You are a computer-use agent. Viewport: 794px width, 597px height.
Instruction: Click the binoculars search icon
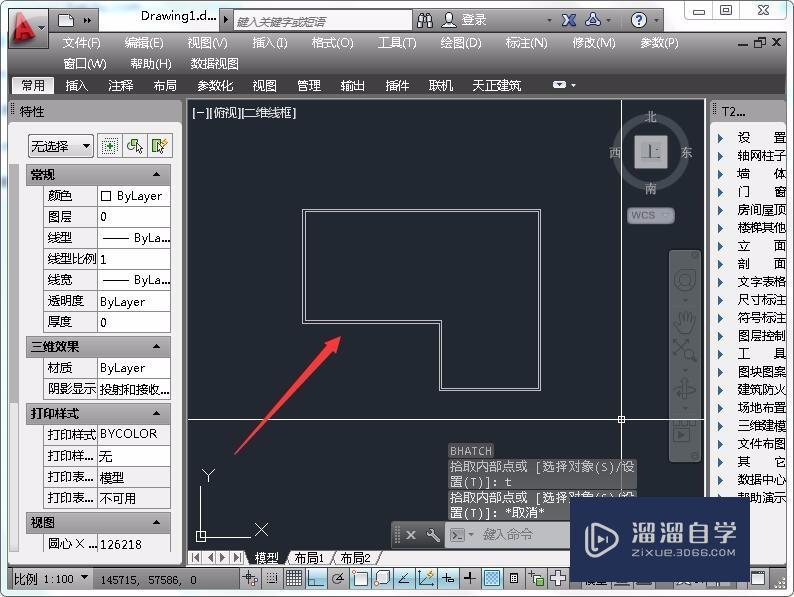424,20
